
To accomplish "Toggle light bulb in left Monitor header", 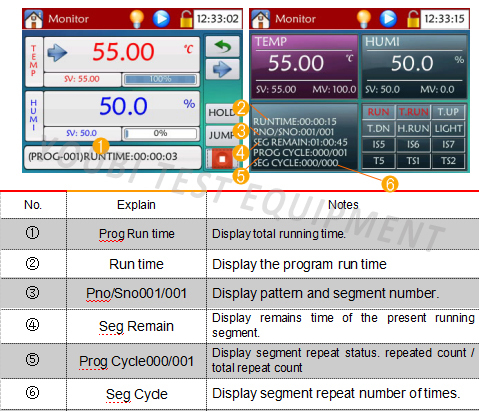I will [x=137, y=19].
